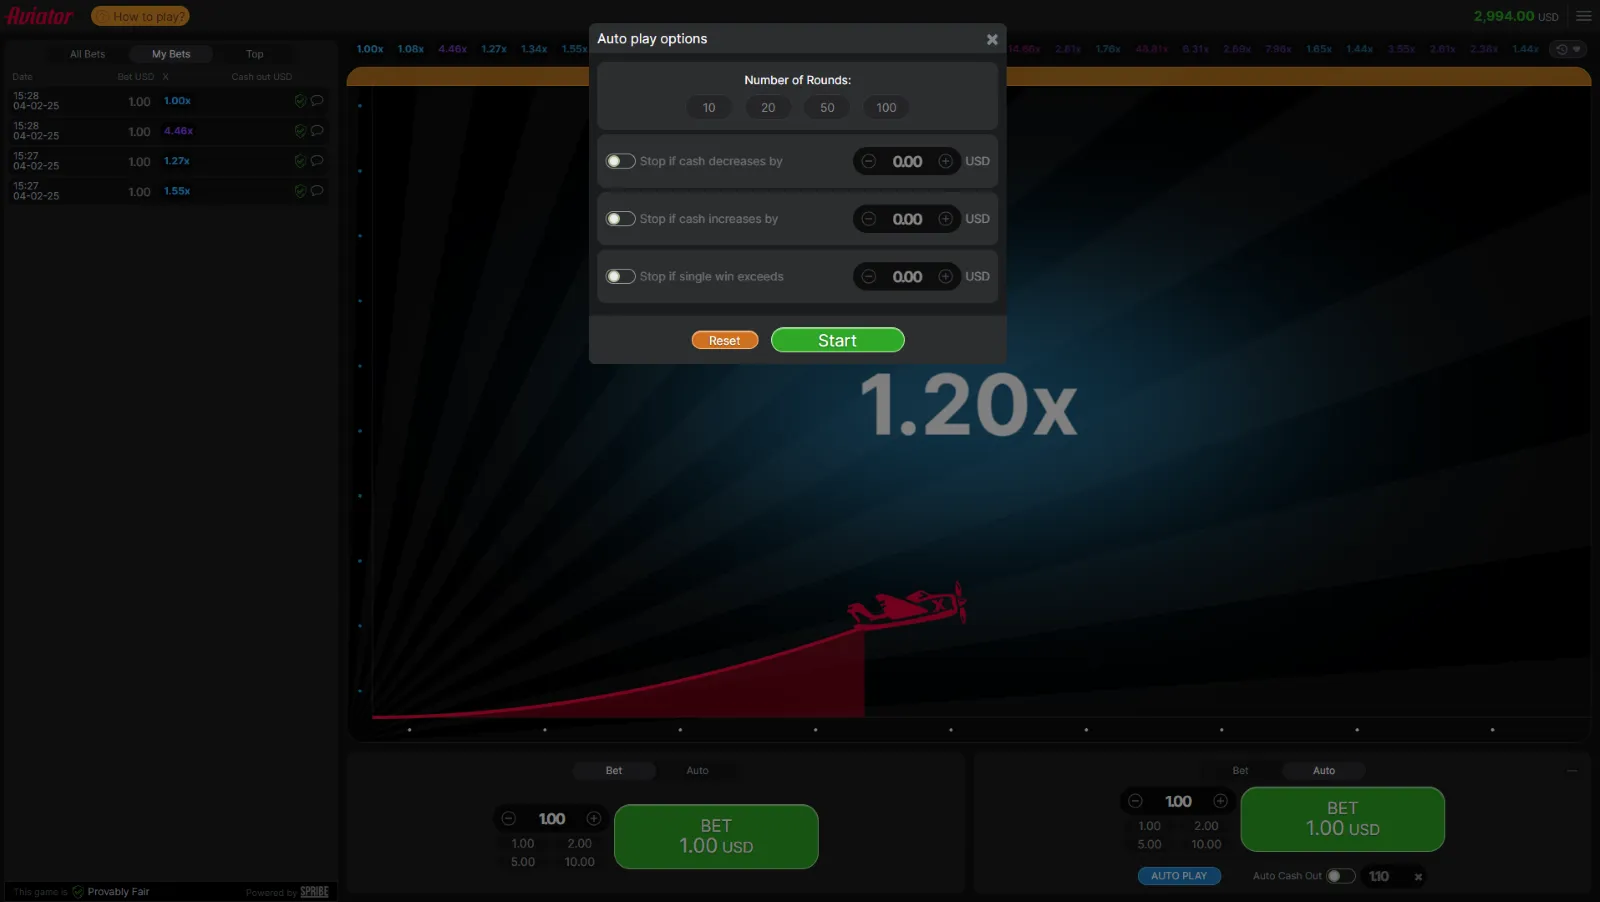
Task: Click Reset in Auto play options
Action: pyautogui.click(x=724, y=340)
